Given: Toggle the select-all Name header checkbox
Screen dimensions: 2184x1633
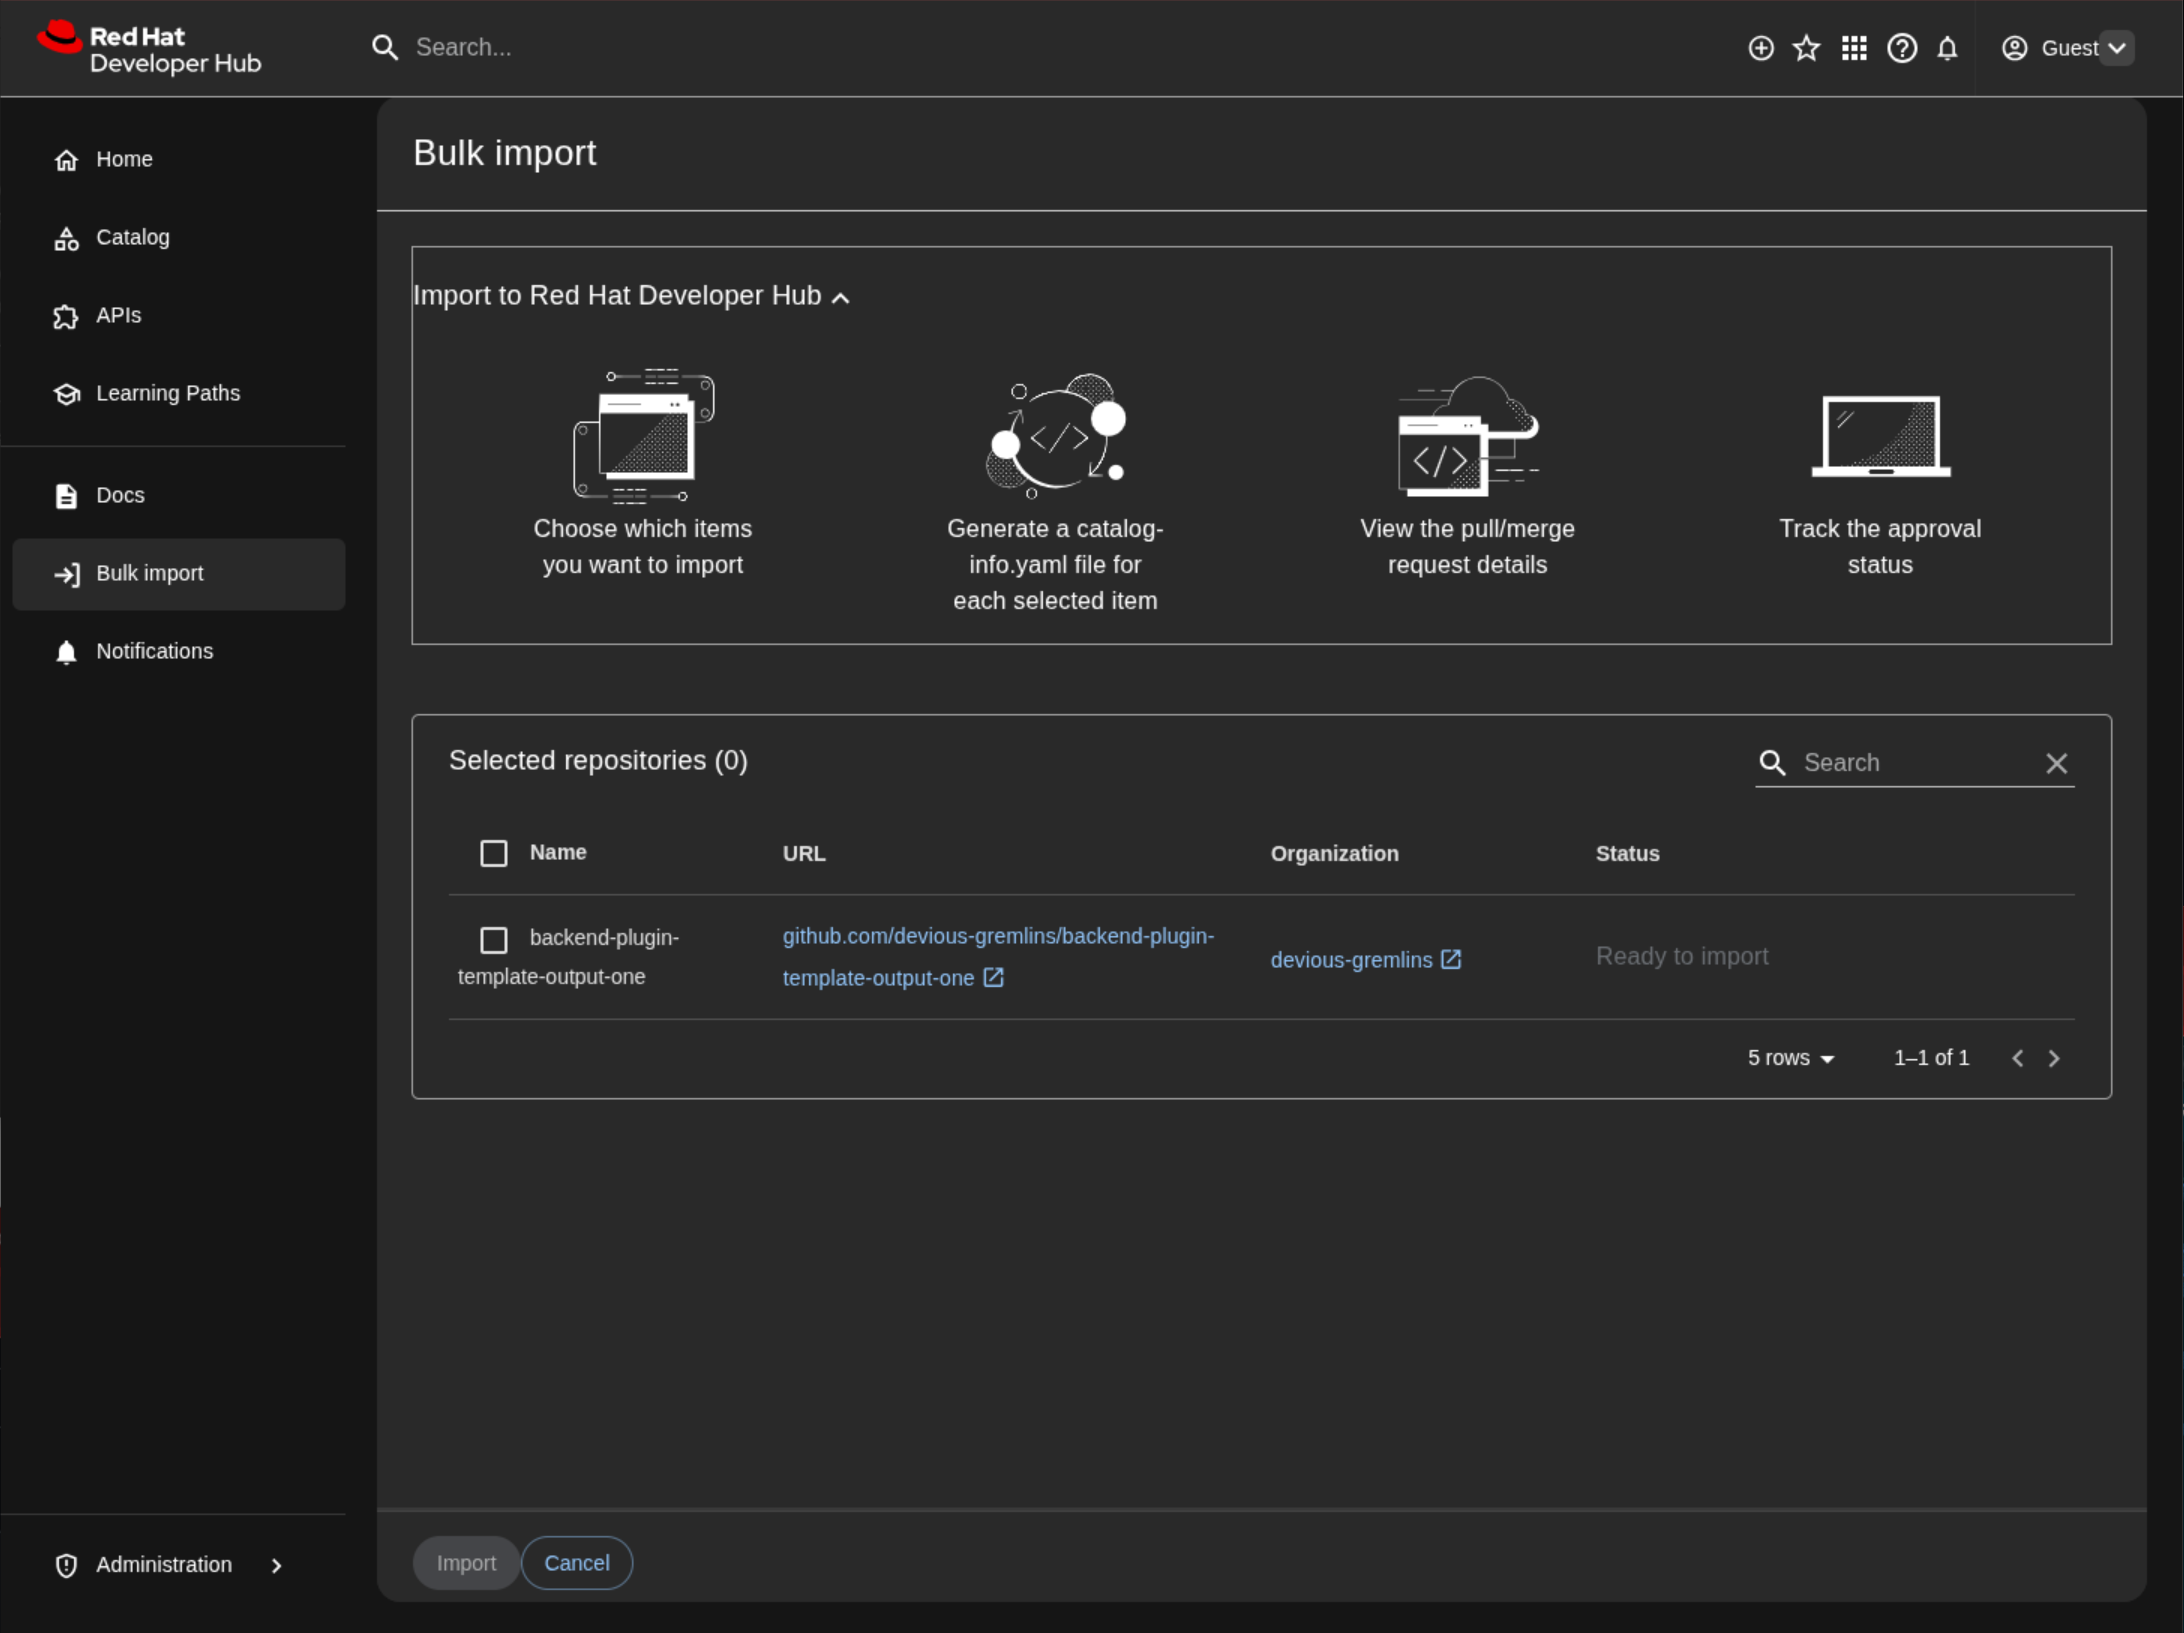Looking at the screenshot, I should tap(494, 853).
